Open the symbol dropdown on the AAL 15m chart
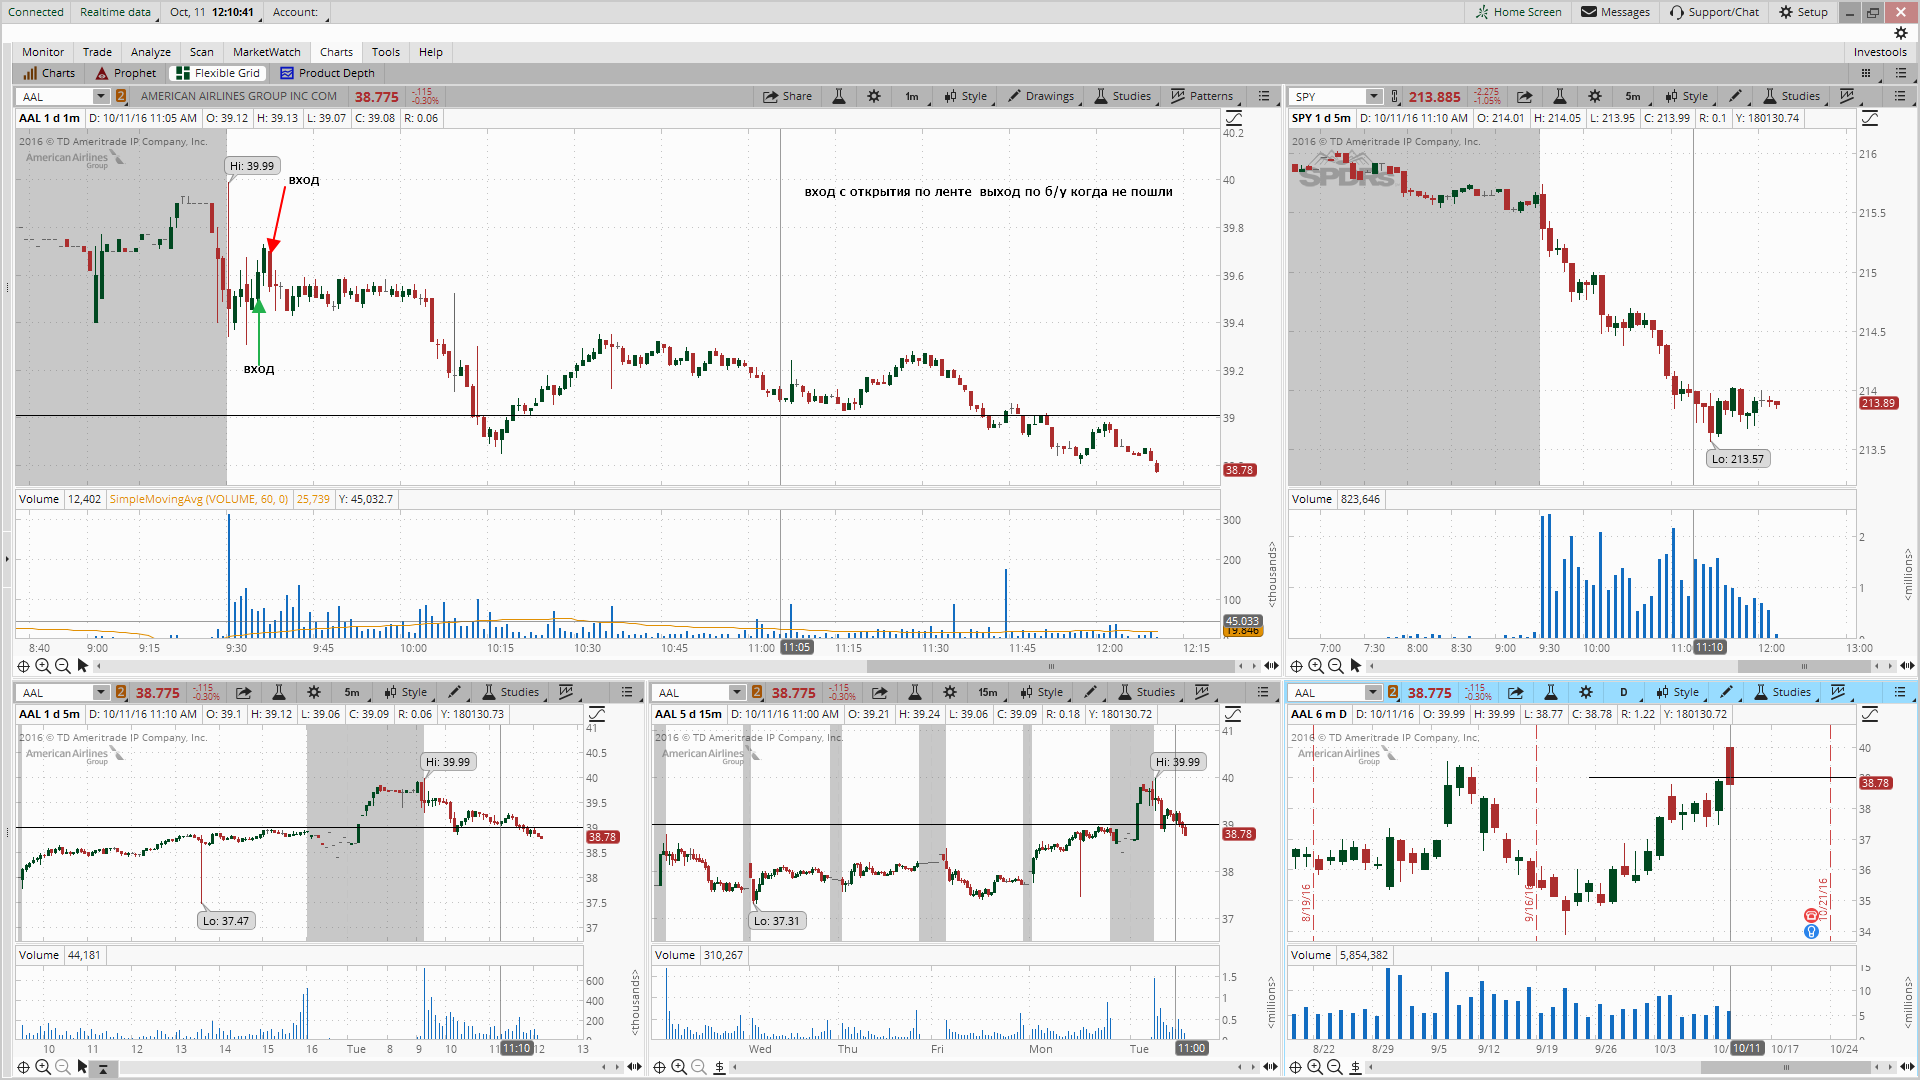The width and height of the screenshot is (1920, 1080). pos(736,692)
